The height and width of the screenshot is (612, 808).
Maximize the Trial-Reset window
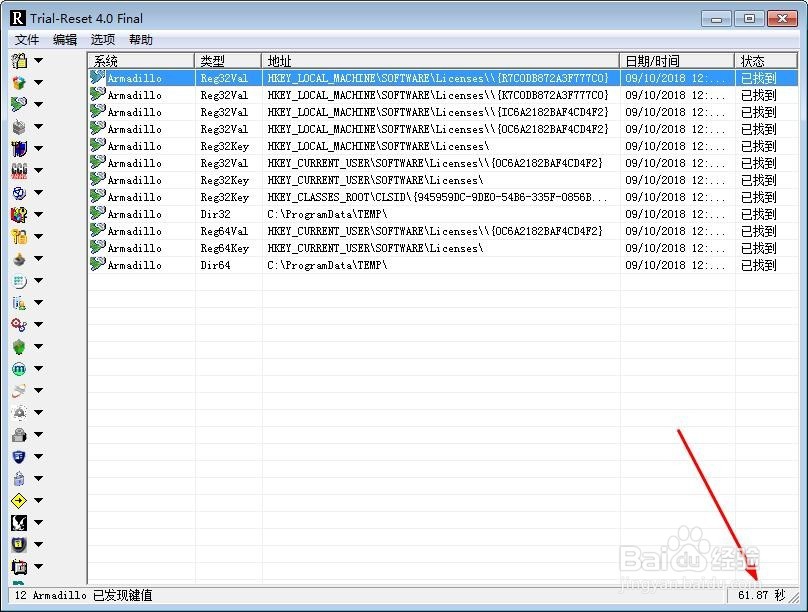click(x=749, y=19)
